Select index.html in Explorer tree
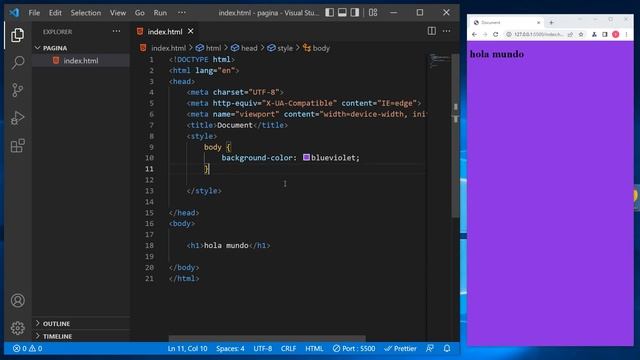The image size is (640, 360). tap(81, 60)
